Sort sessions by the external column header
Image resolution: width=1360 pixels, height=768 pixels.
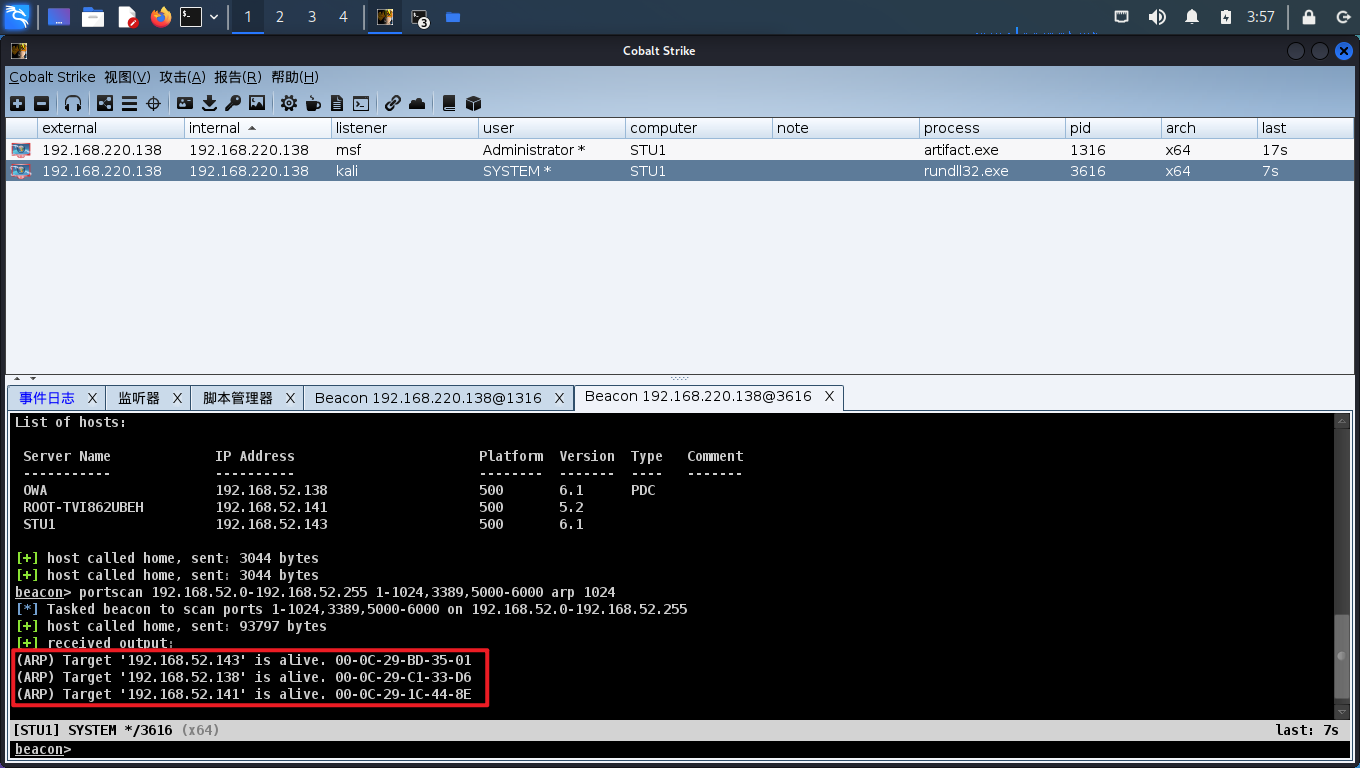[x=111, y=128]
